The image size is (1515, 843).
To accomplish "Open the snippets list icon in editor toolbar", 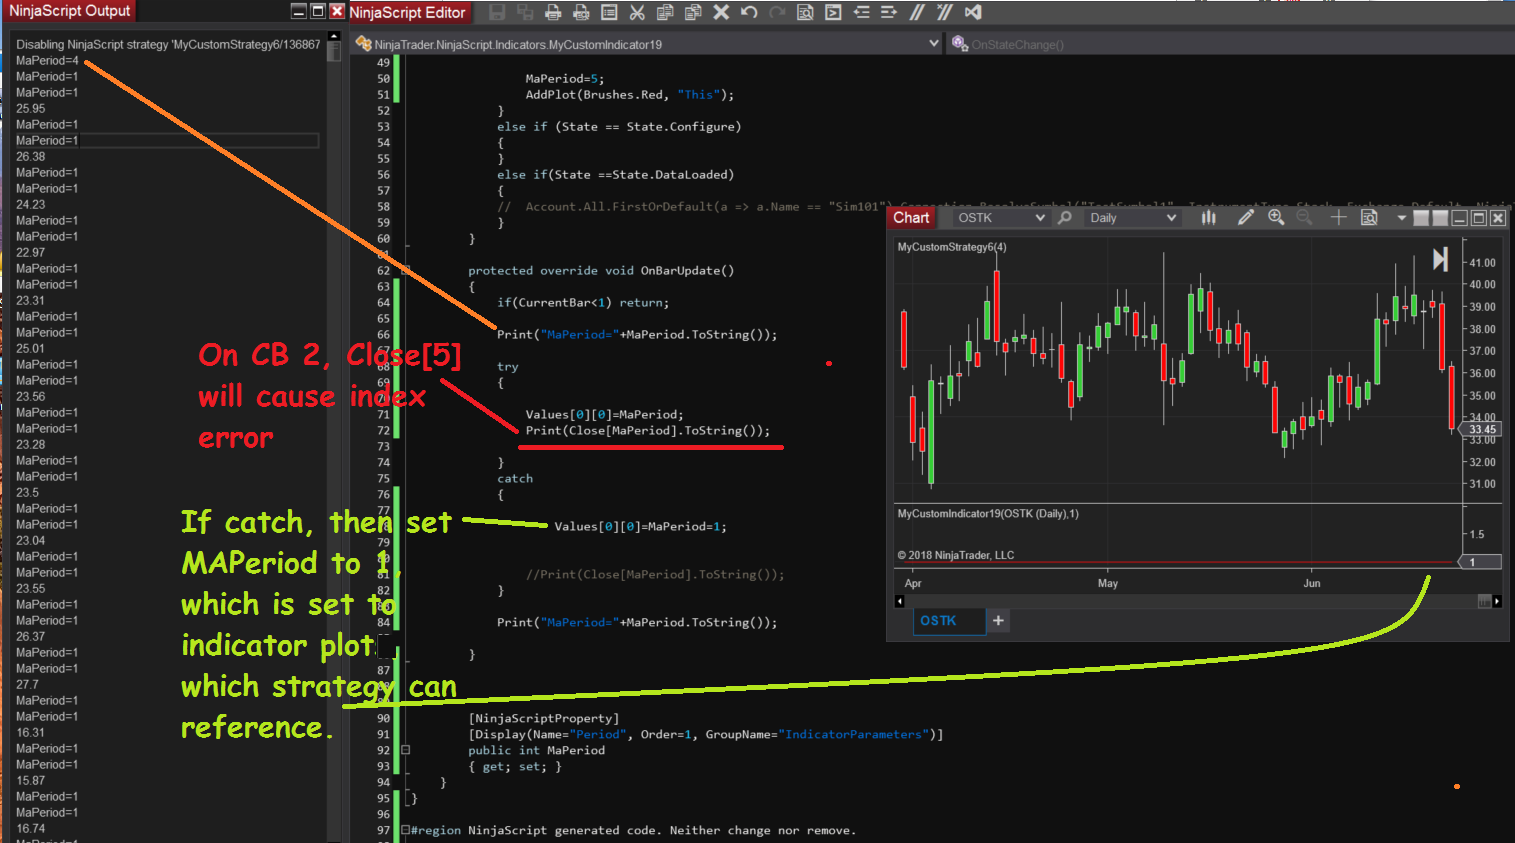I will tap(609, 12).
